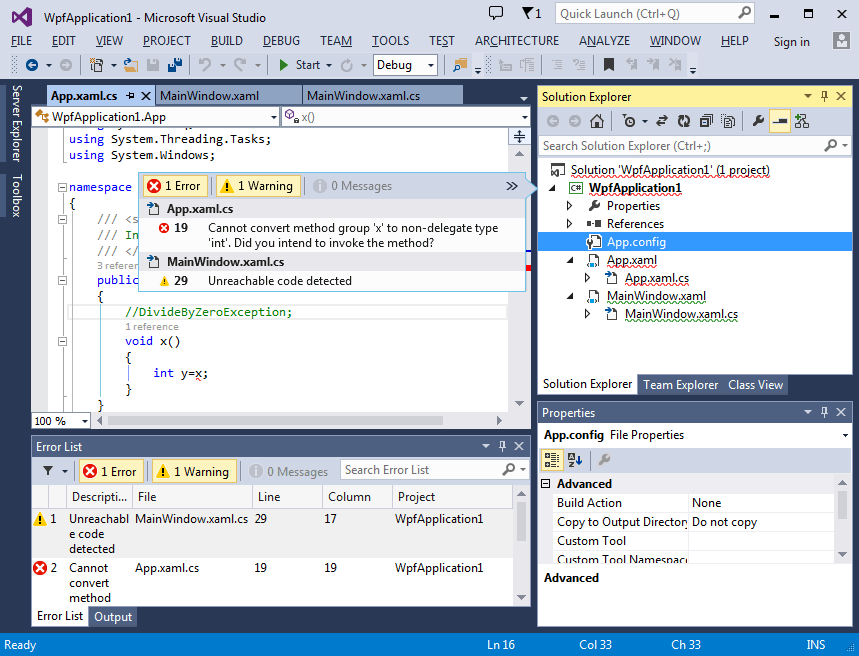859x656 pixels.
Task: Open Properties via the wrench icon
Action: pos(760,120)
